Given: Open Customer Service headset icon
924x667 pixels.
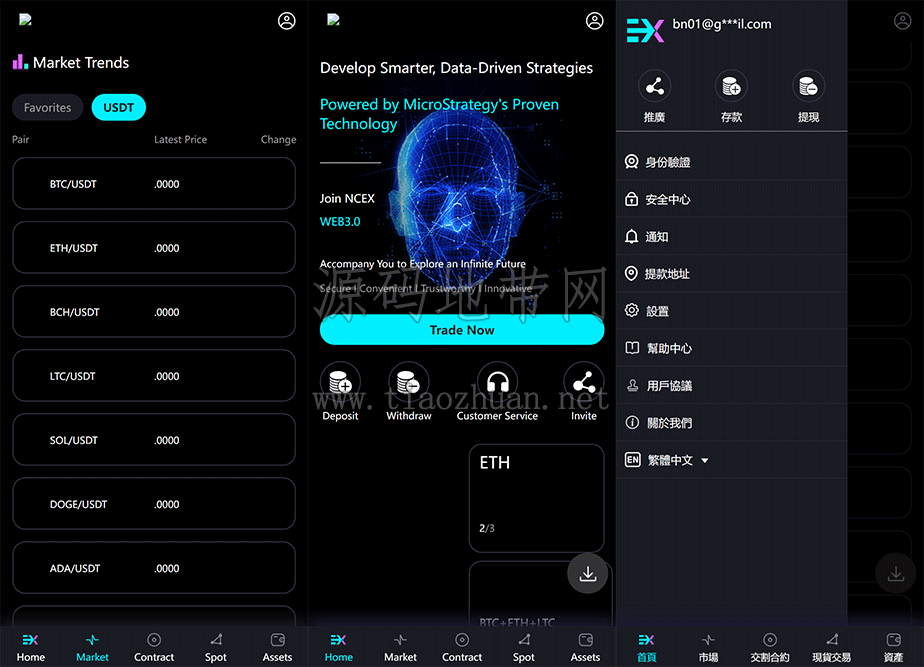Looking at the screenshot, I should click(497, 382).
